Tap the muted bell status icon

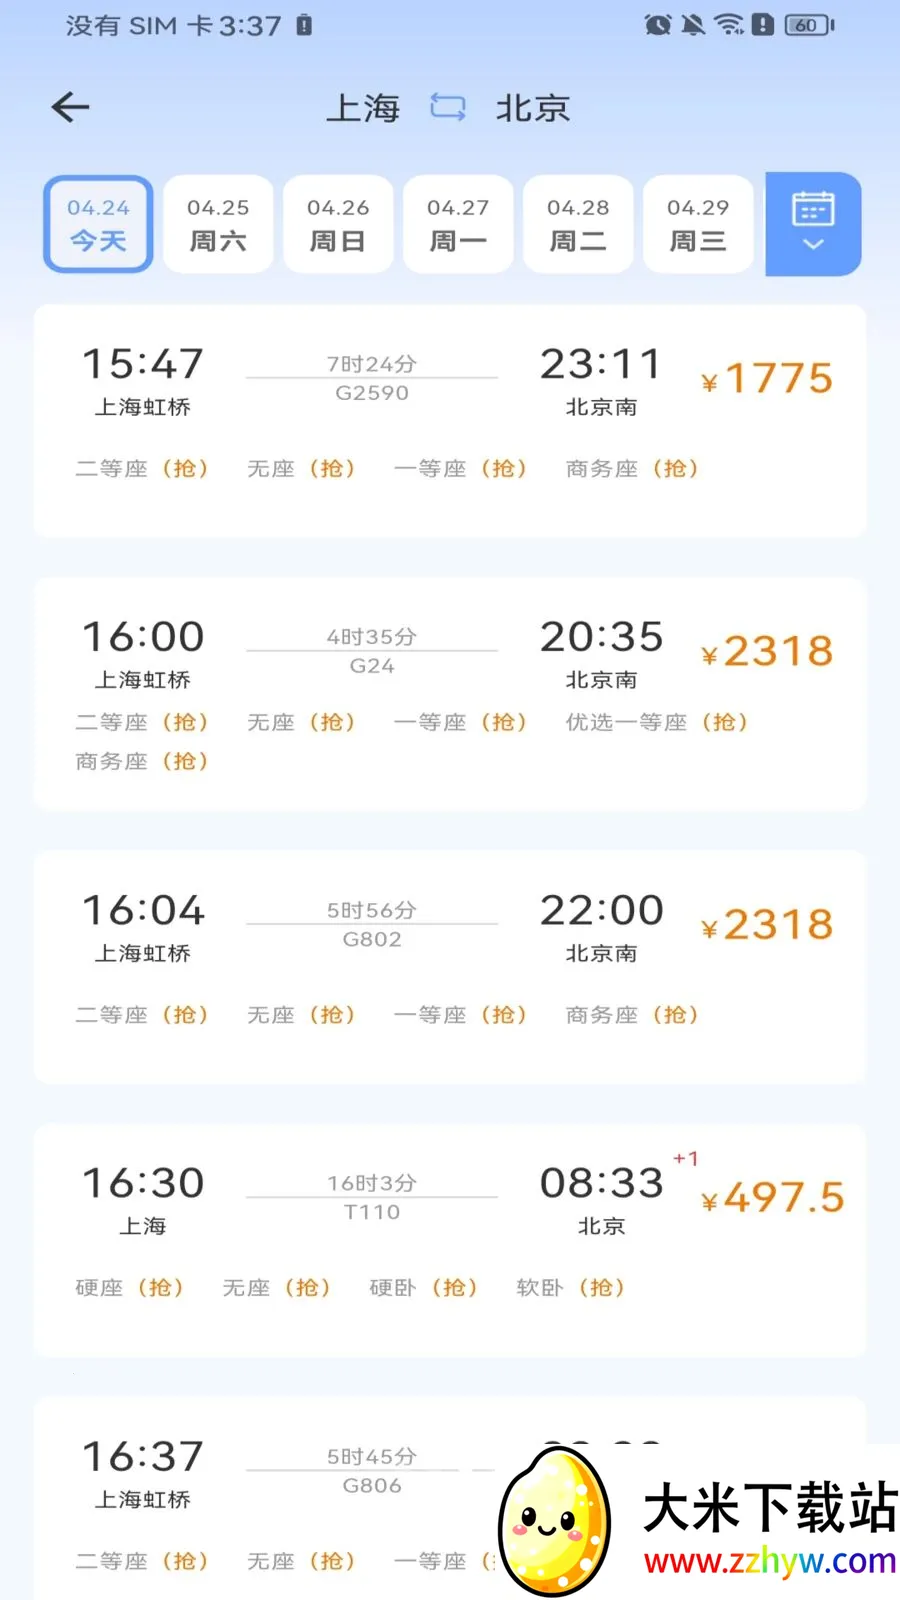click(693, 25)
